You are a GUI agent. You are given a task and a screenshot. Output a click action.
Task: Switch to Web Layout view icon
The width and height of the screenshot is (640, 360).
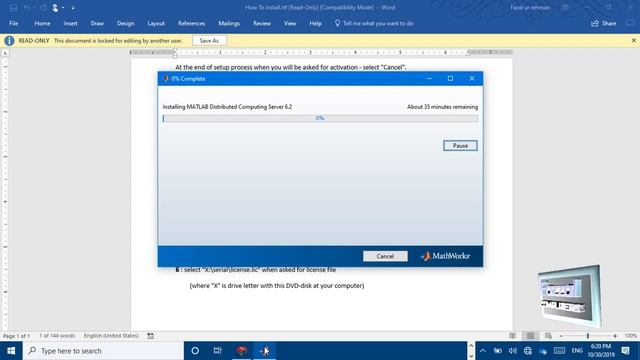[x=548, y=336]
